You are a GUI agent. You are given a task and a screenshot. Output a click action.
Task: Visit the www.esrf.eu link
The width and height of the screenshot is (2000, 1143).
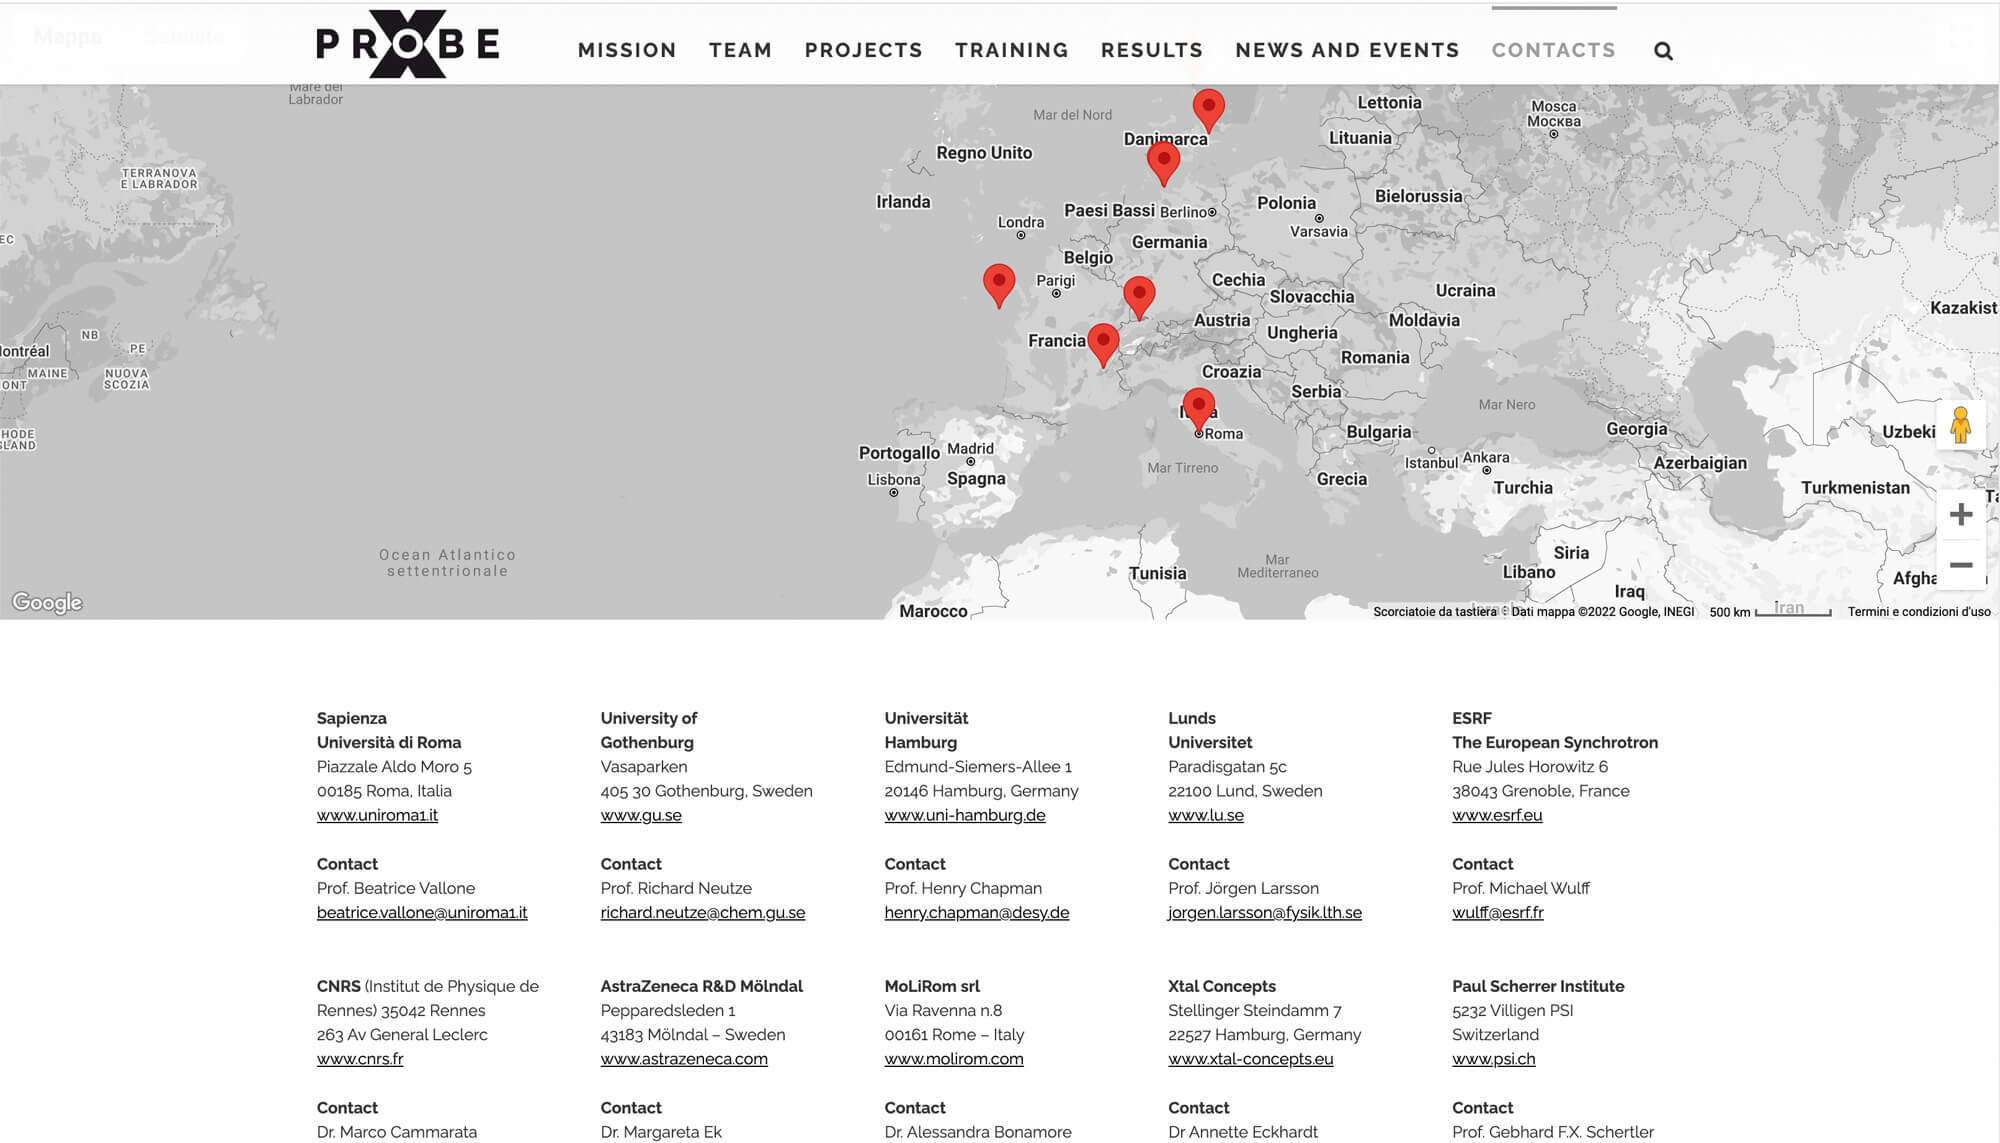tap(1497, 815)
